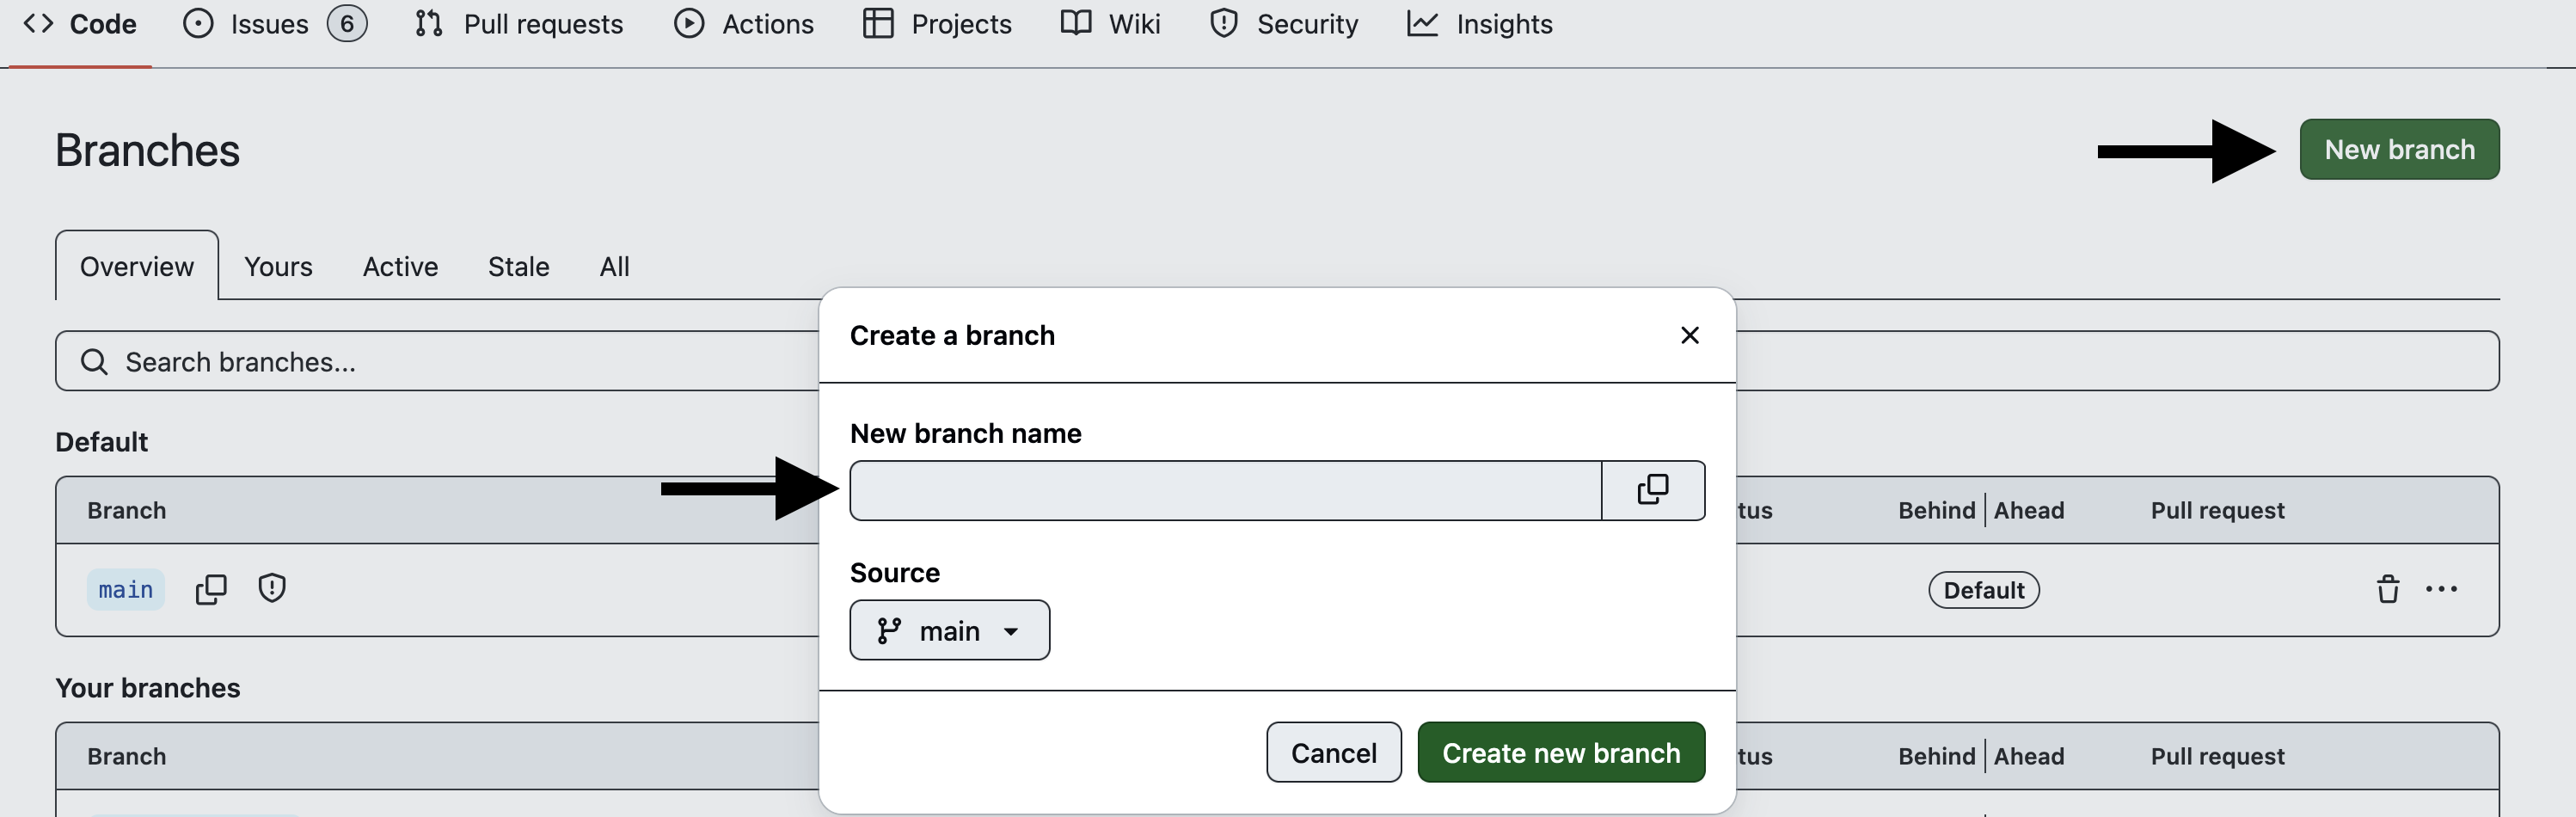Cancel the branch creation dialog
This screenshot has width=2576, height=817.
1333,752
